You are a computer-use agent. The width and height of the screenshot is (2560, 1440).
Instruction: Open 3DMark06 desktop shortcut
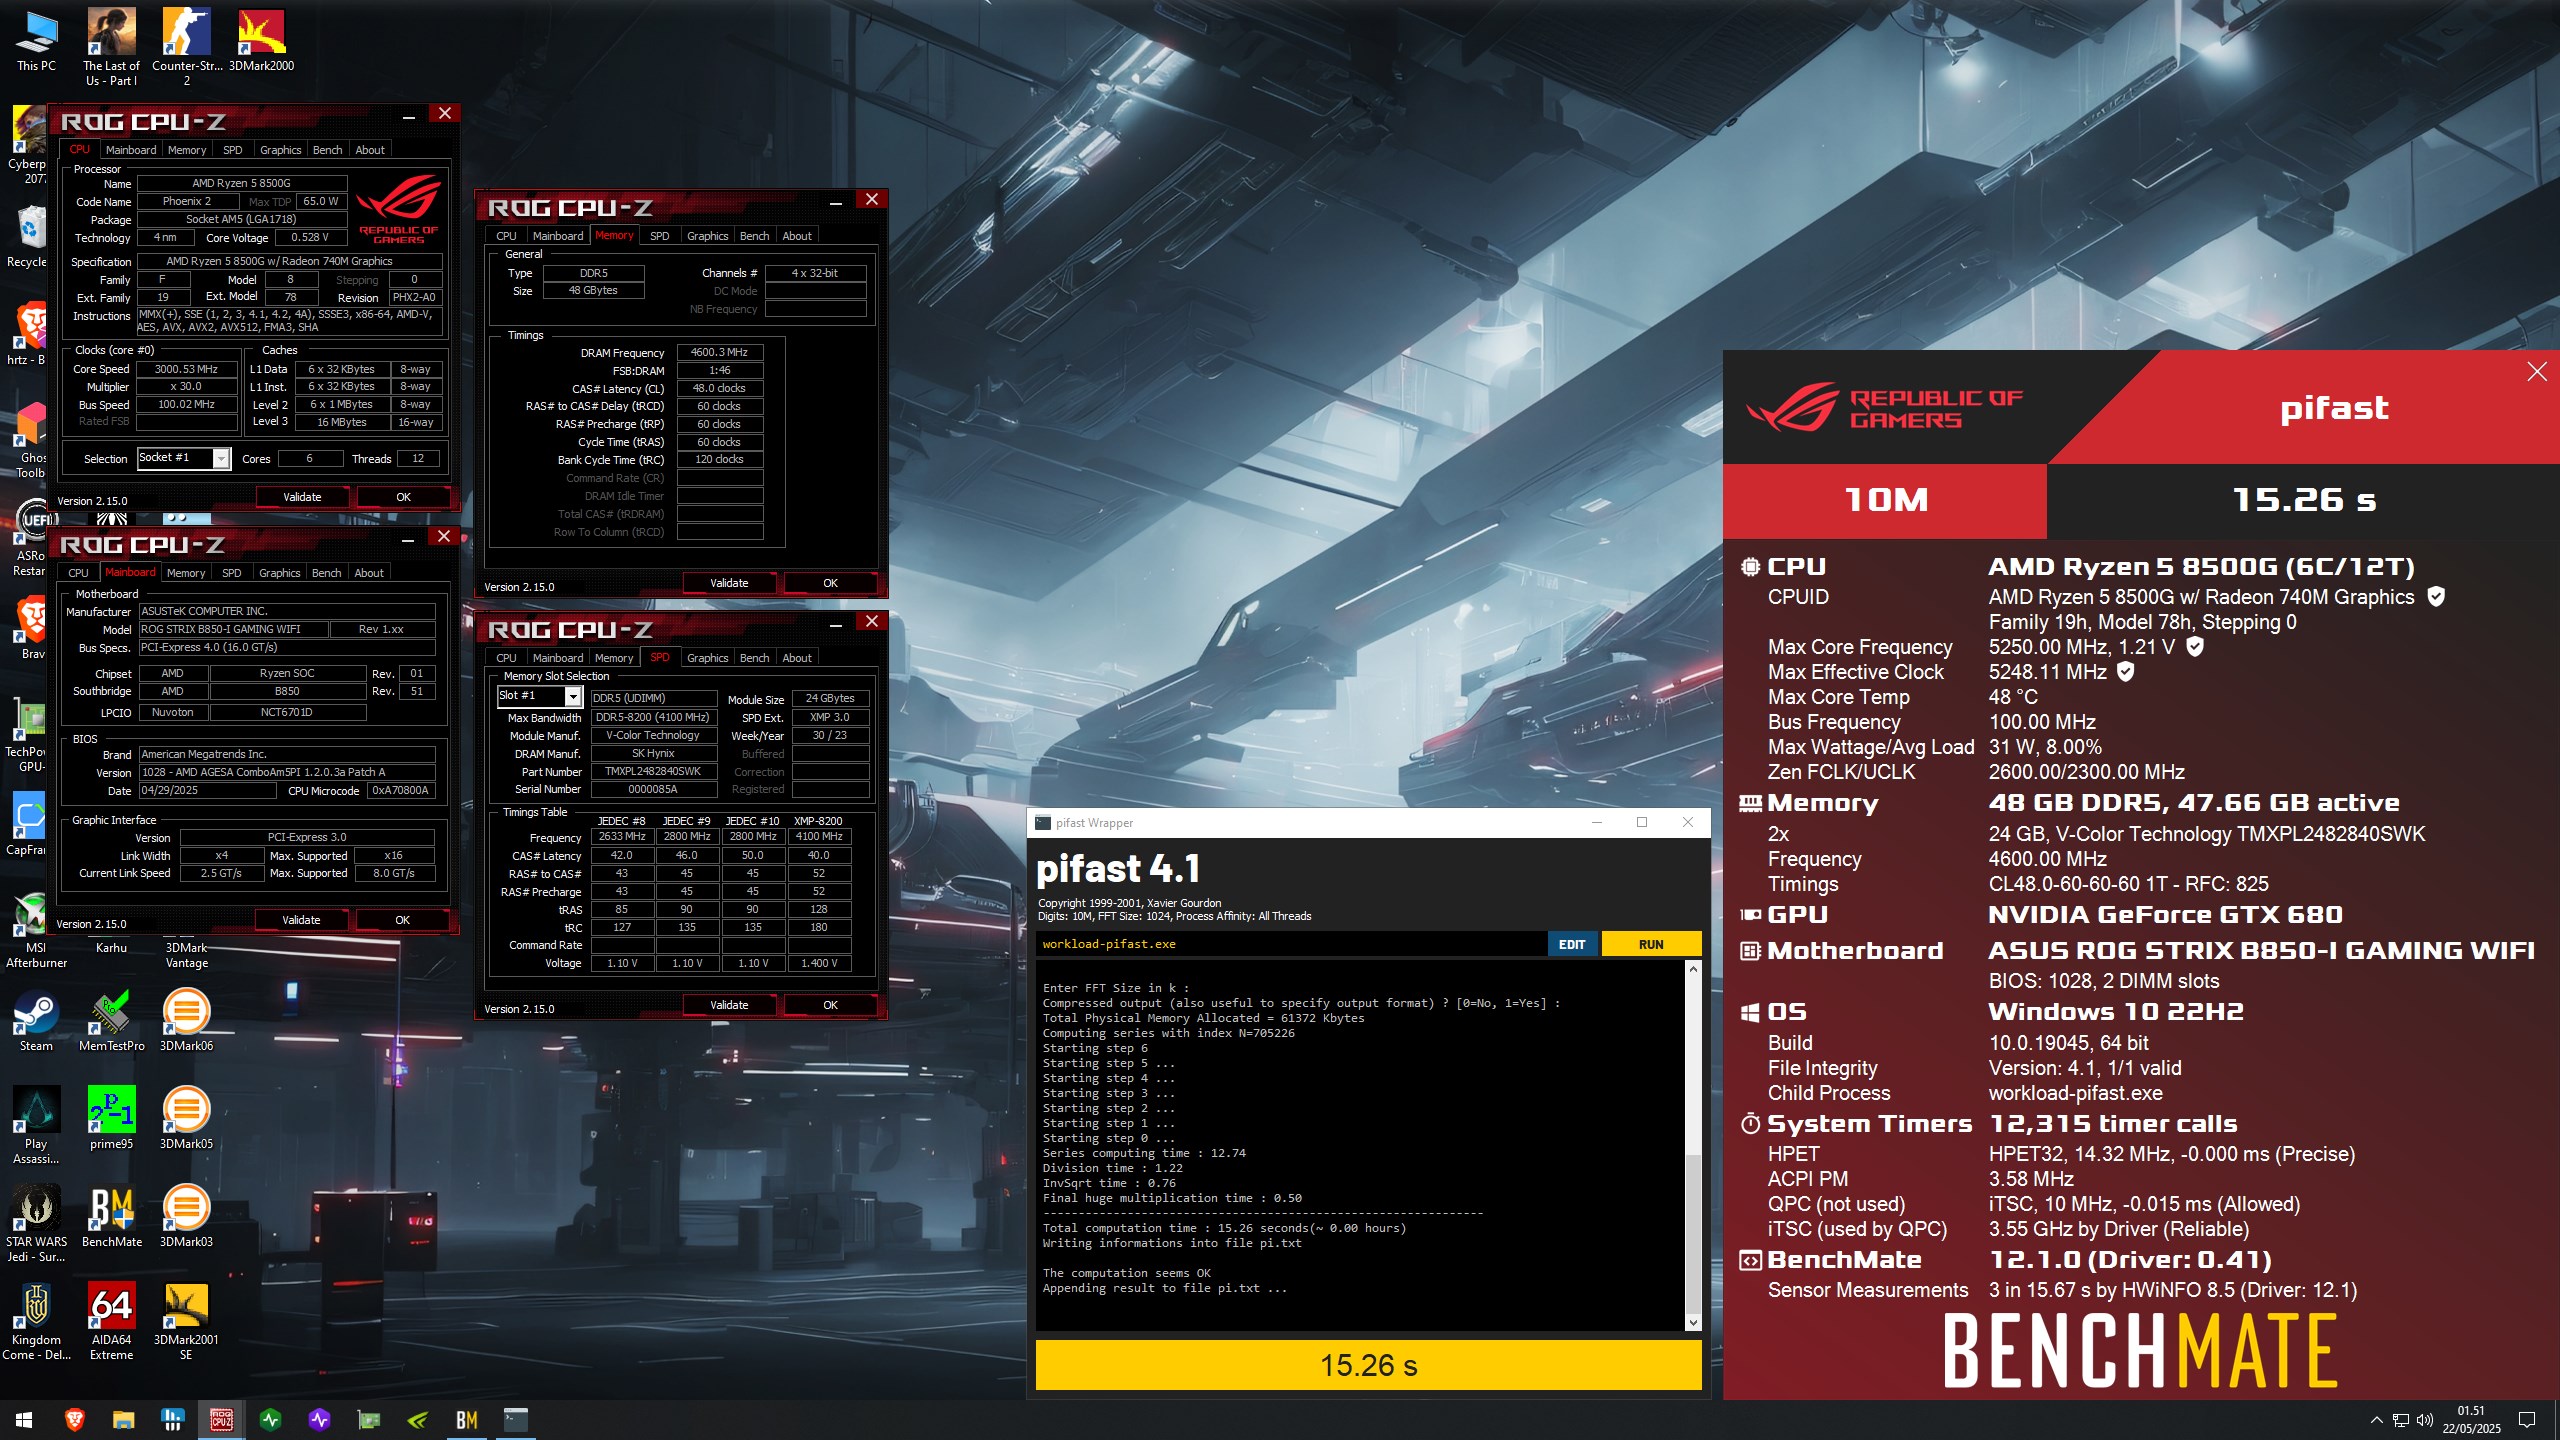tap(186, 1021)
